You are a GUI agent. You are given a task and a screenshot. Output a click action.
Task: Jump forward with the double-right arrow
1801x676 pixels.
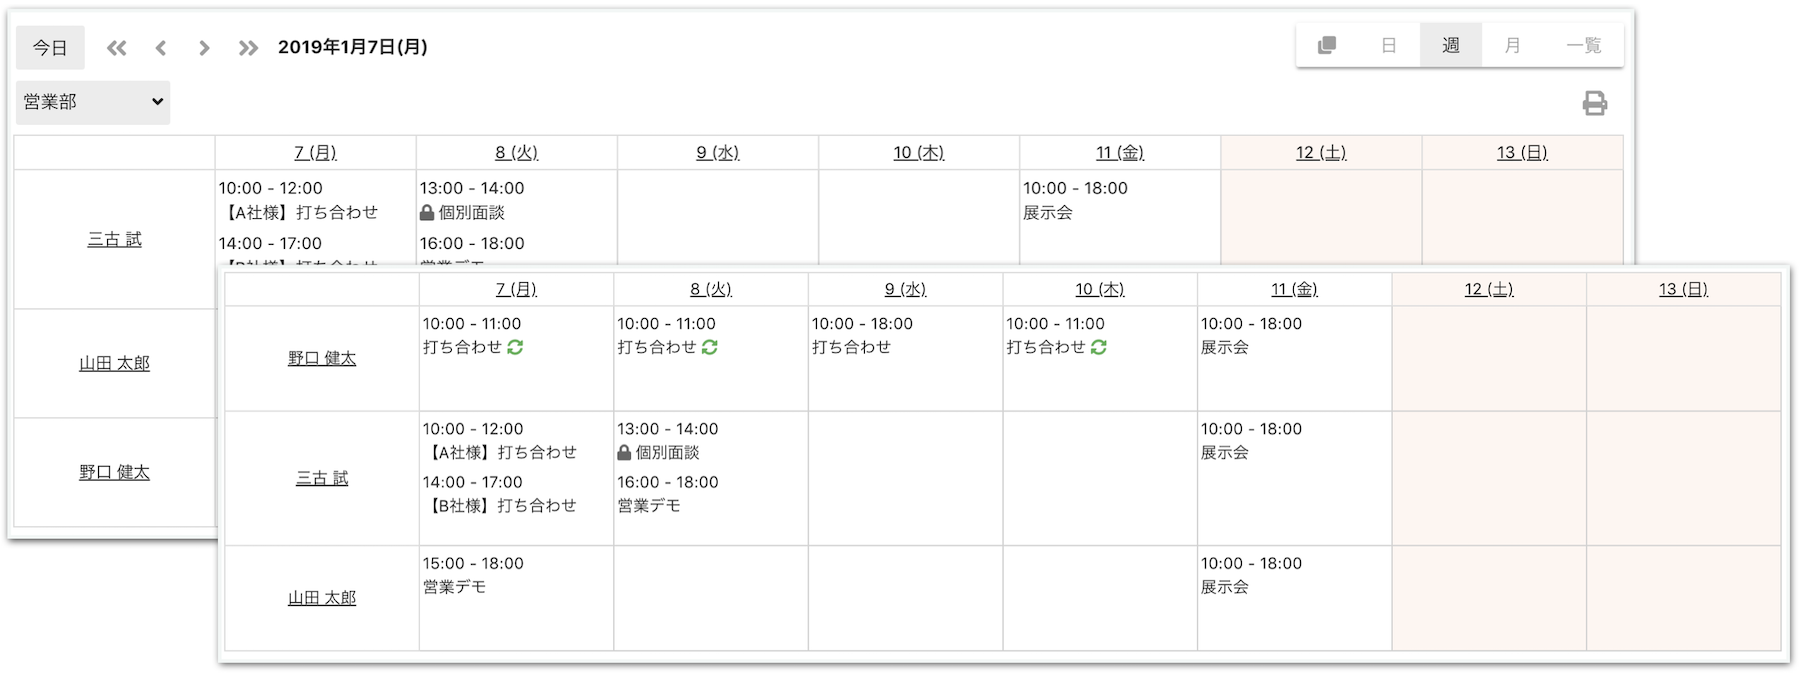pyautogui.click(x=248, y=48)
